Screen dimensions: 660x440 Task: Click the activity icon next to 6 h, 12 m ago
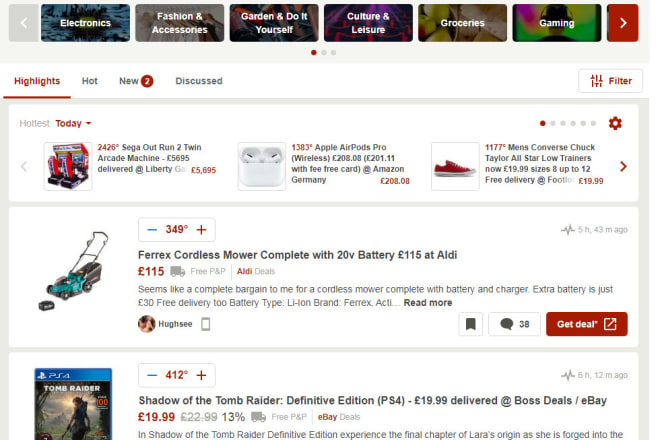pyautogui.click(x=568, y=375)
